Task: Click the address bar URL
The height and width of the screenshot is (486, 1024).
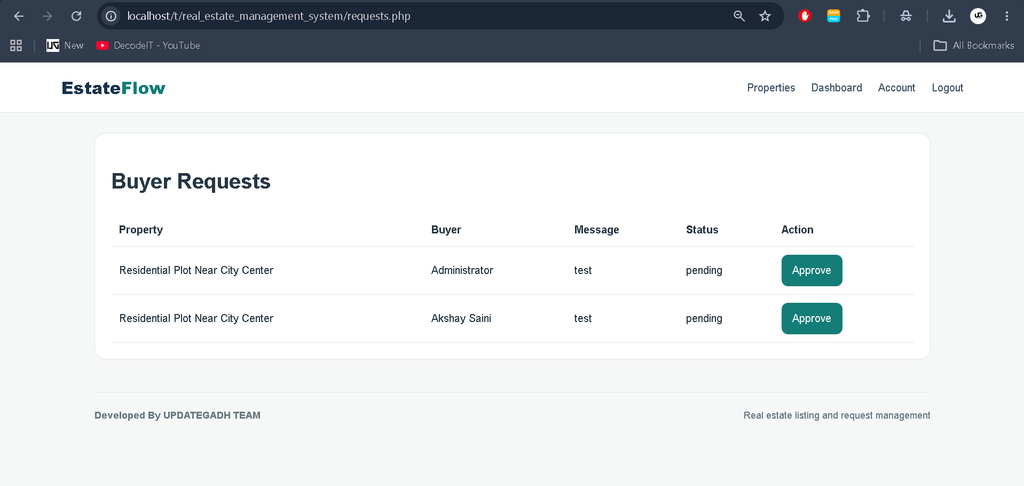Action: 268,16
